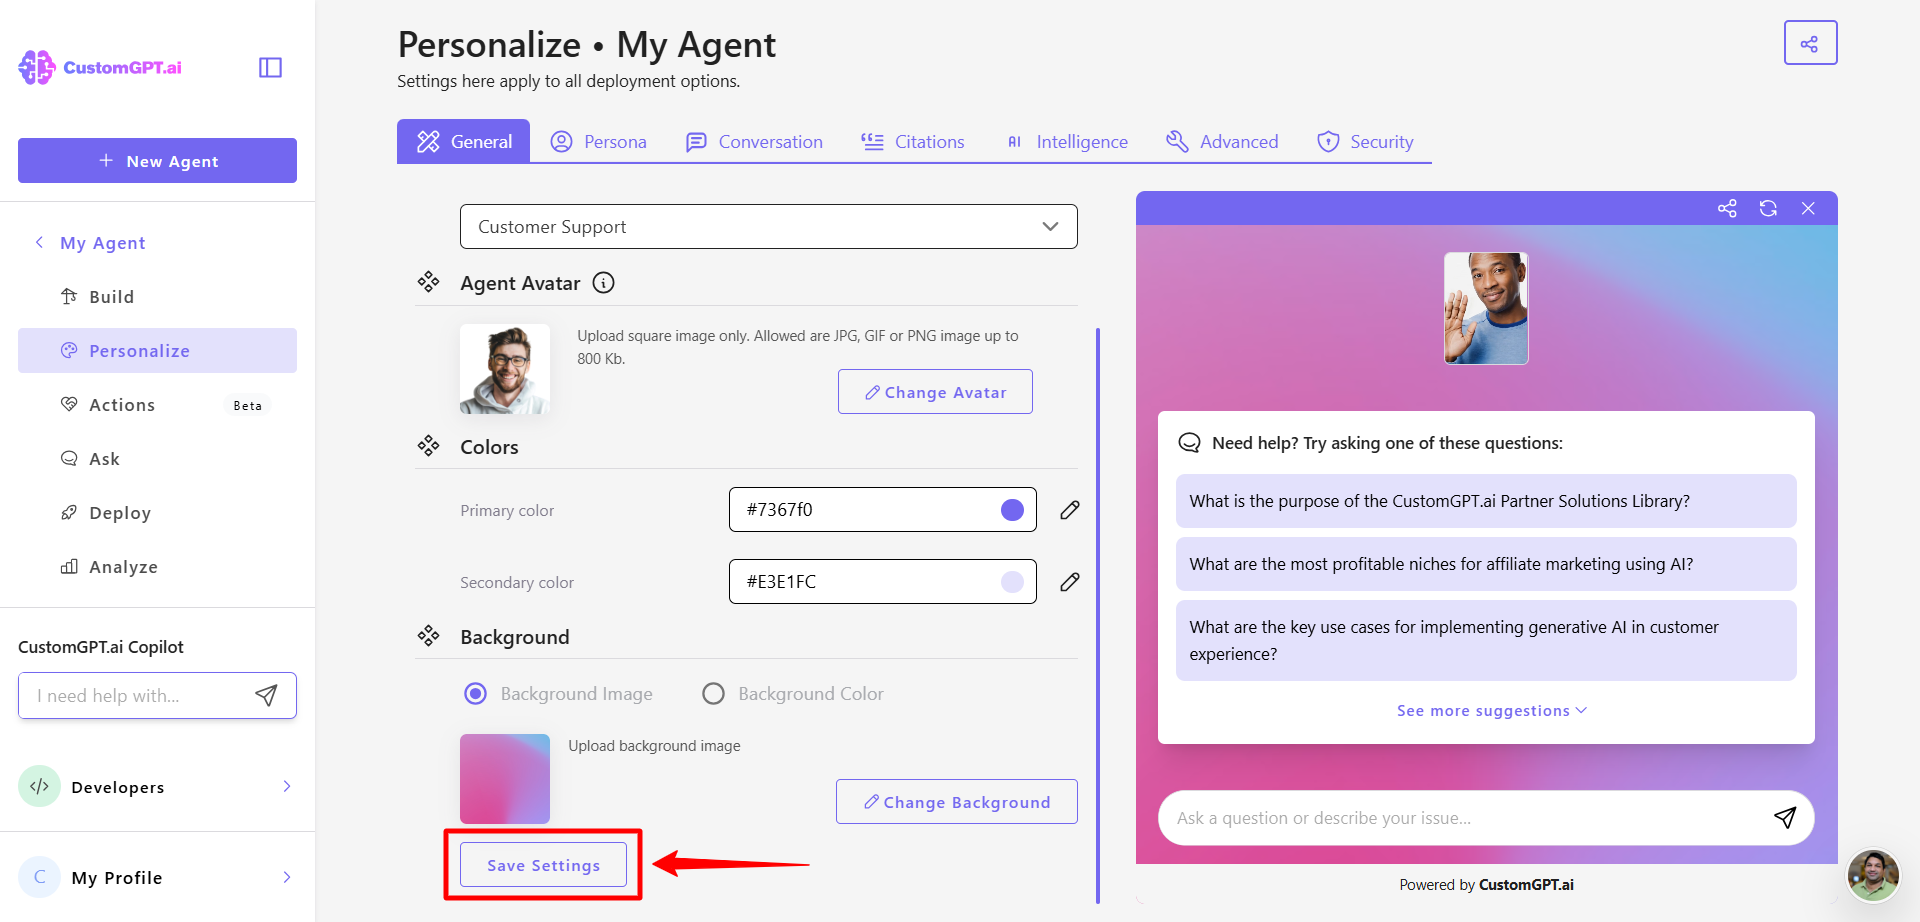Click the New Agent button
This screenshot has width=1920, height=922.
click(157, 160)
